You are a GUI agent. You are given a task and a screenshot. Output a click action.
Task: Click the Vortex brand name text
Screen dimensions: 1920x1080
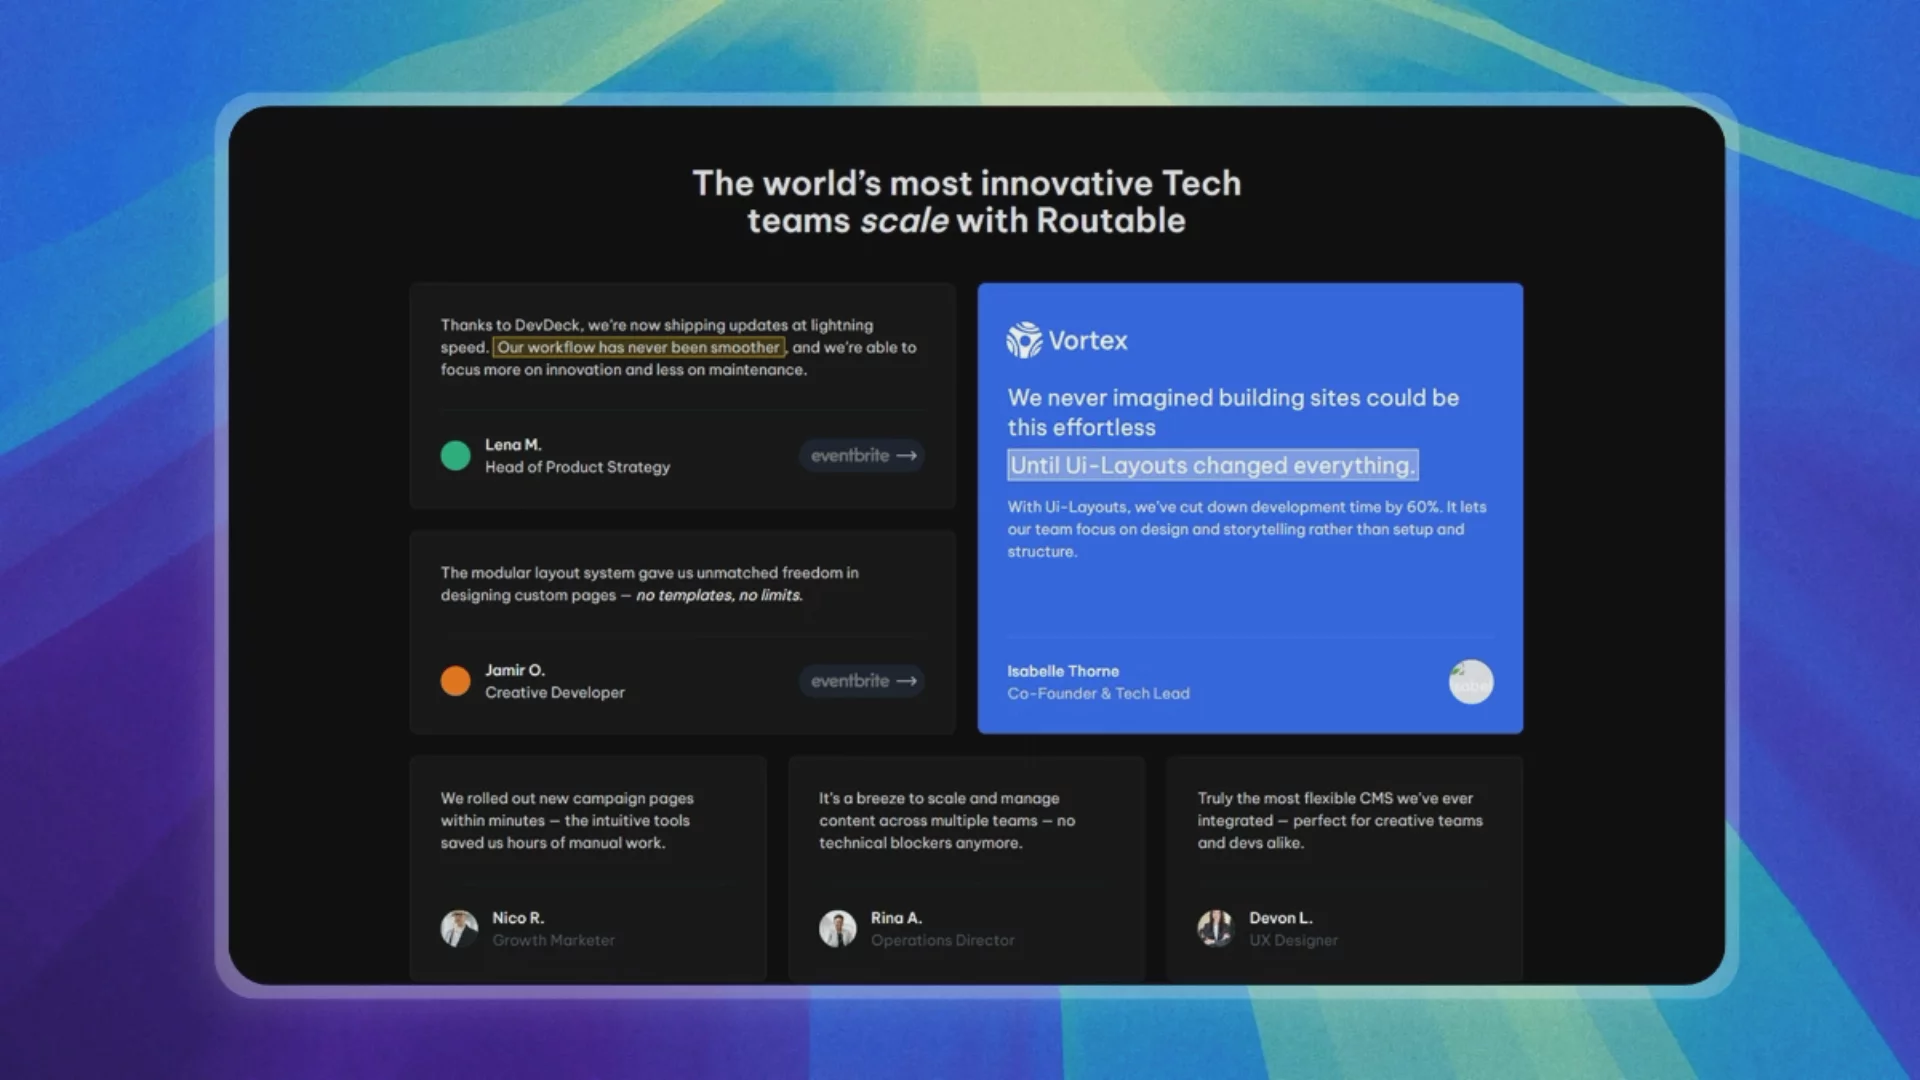pos(1088,341)
